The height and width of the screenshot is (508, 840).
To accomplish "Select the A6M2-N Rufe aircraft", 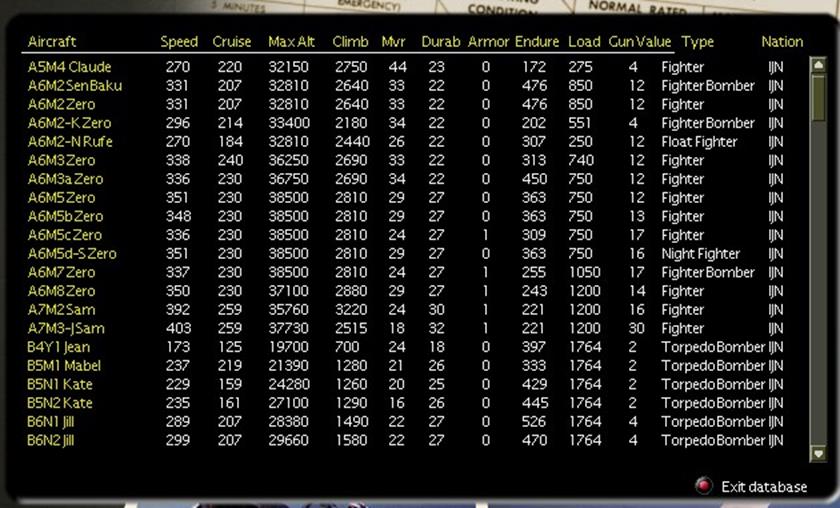I will [x=70, y=142].
